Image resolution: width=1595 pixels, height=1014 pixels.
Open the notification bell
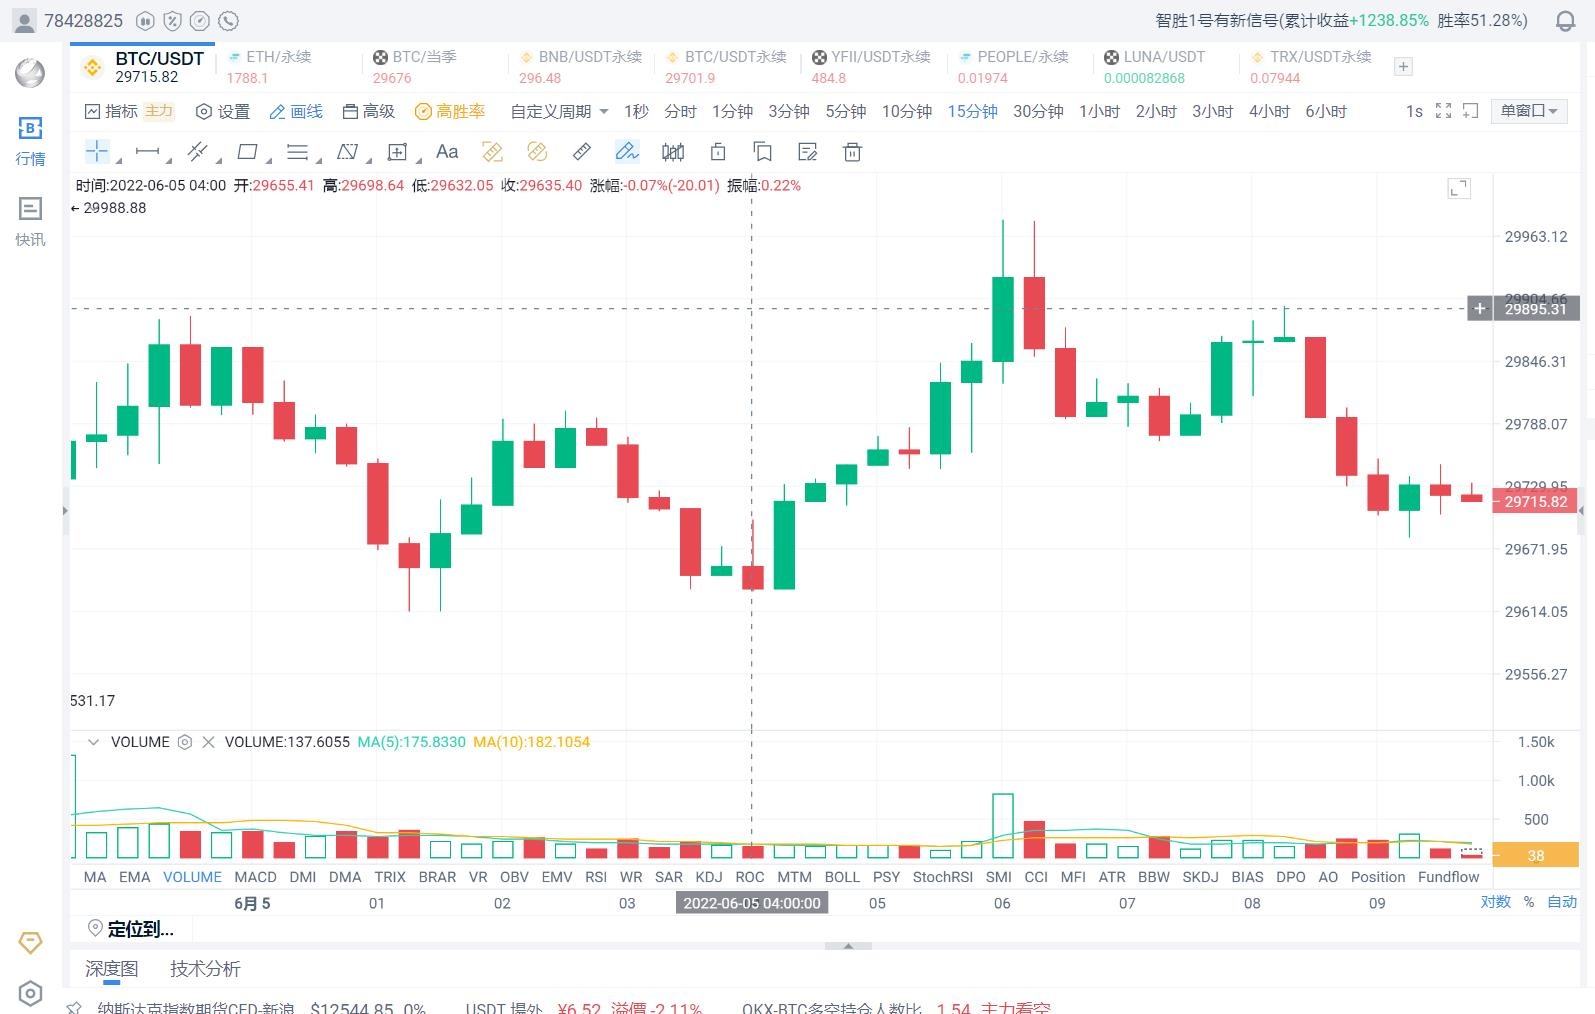[1565, 21]
